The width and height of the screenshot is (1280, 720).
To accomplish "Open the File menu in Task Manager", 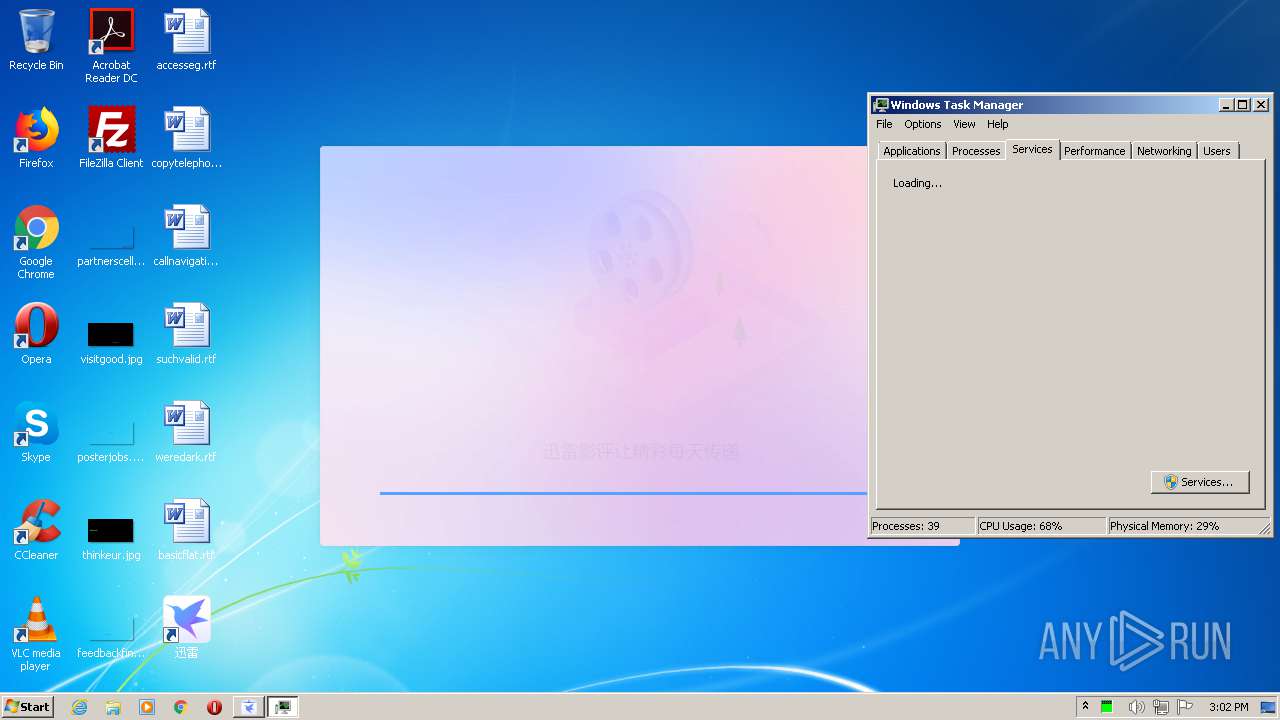I will click(884, 124).
